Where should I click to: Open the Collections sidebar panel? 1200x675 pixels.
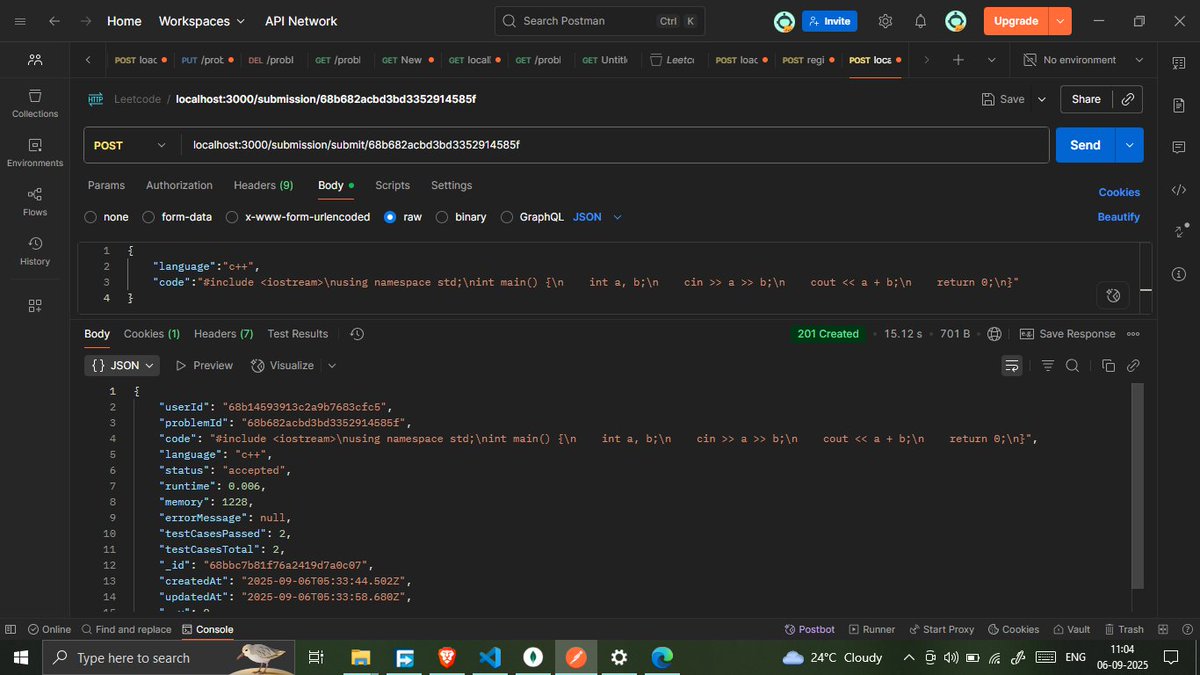point(35,103)
